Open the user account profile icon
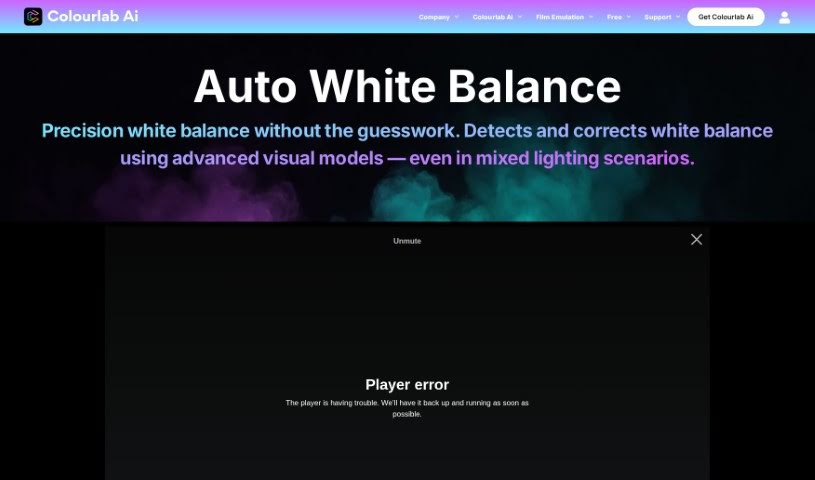815x480 pixels. [x=784, y=18]
